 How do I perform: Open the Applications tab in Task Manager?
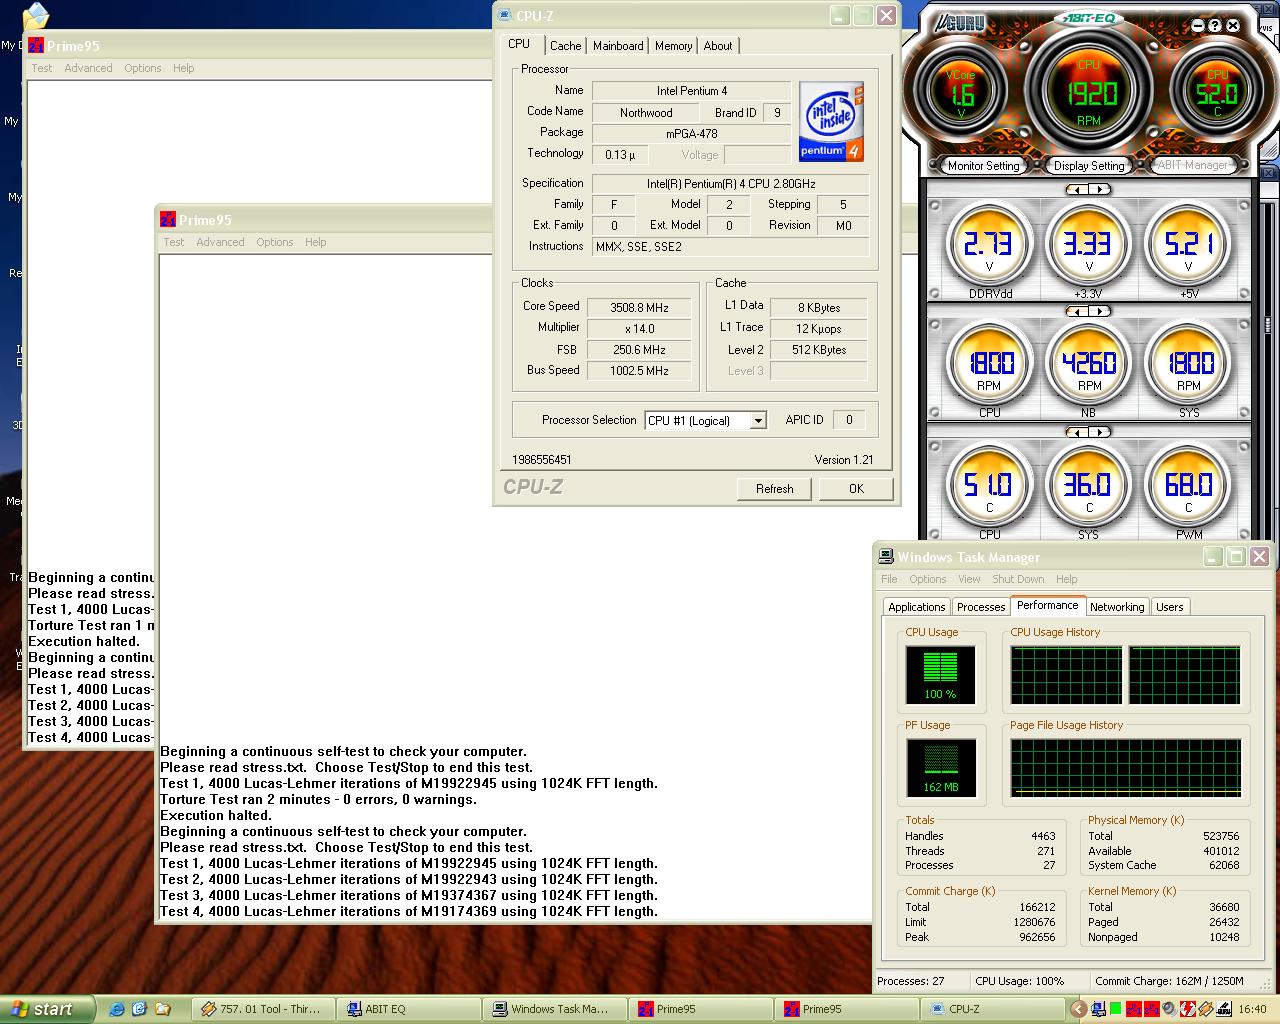[916, 607]
